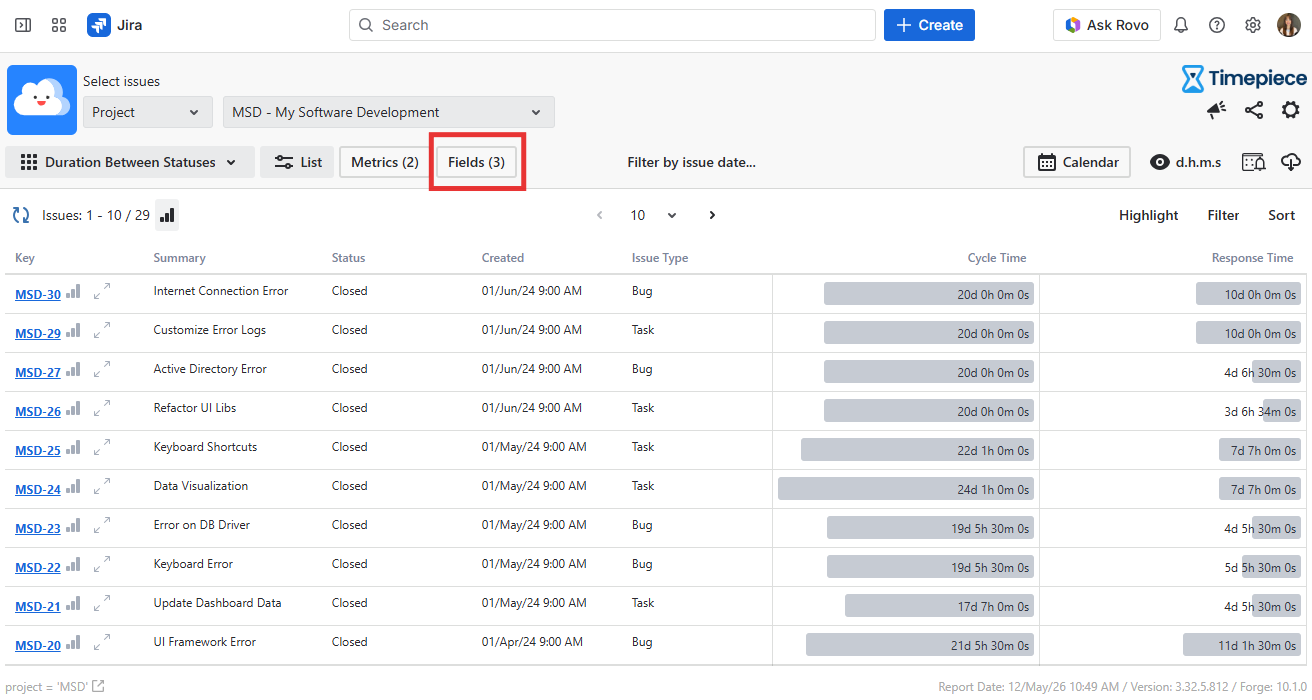Image resolution: width=1312 pixels, height=700 pixels.
Task: Click the Created column header
Action: (503, 258)
